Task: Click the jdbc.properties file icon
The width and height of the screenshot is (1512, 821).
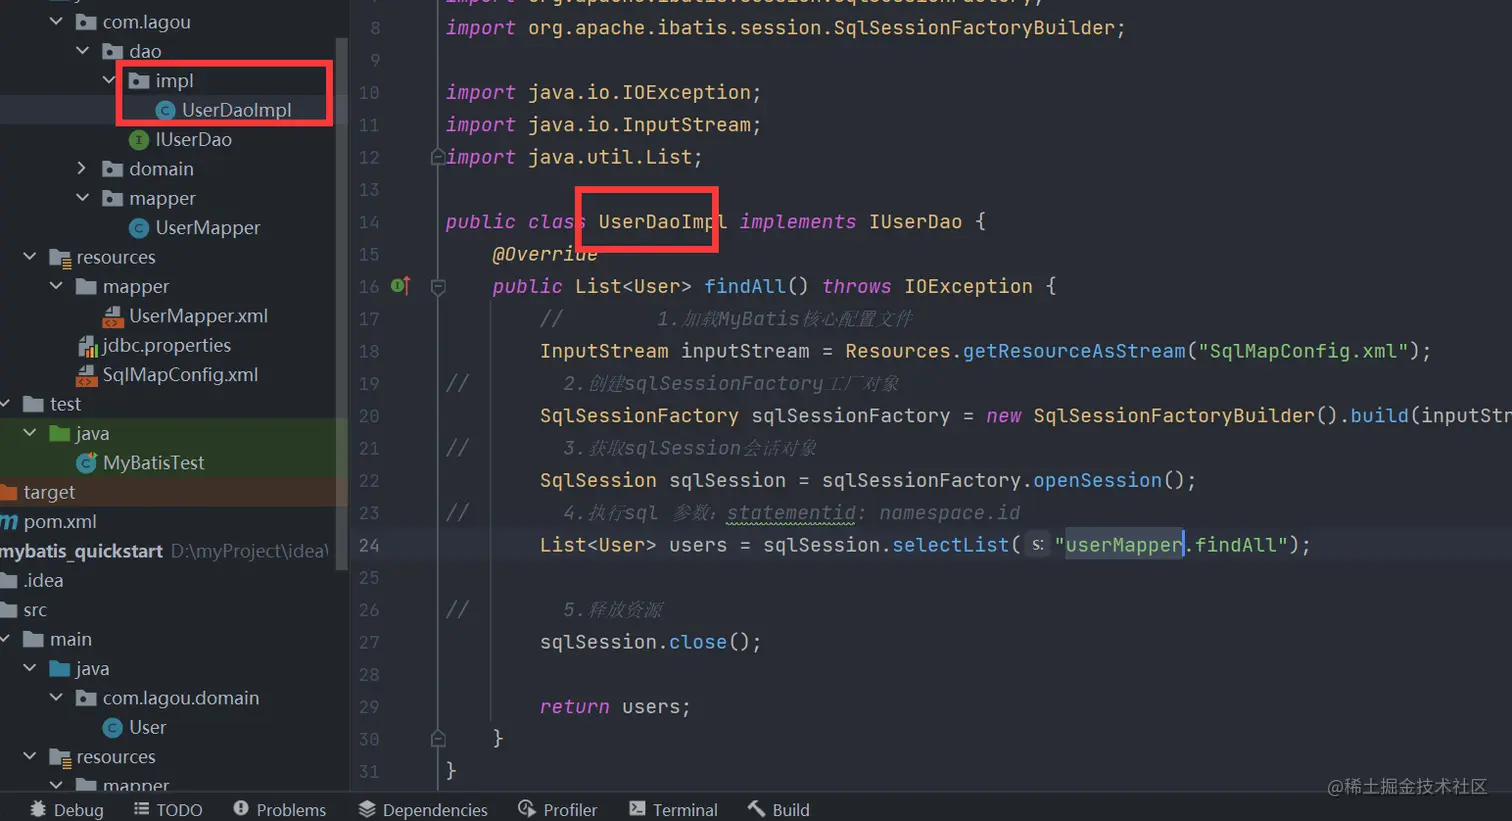Action: [x=88, y=346]
